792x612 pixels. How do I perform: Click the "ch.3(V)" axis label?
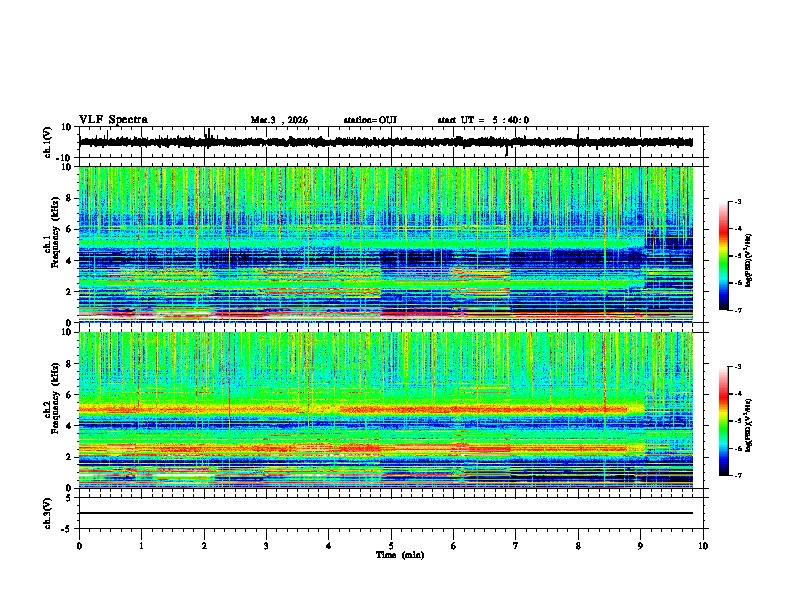point(48,514)
